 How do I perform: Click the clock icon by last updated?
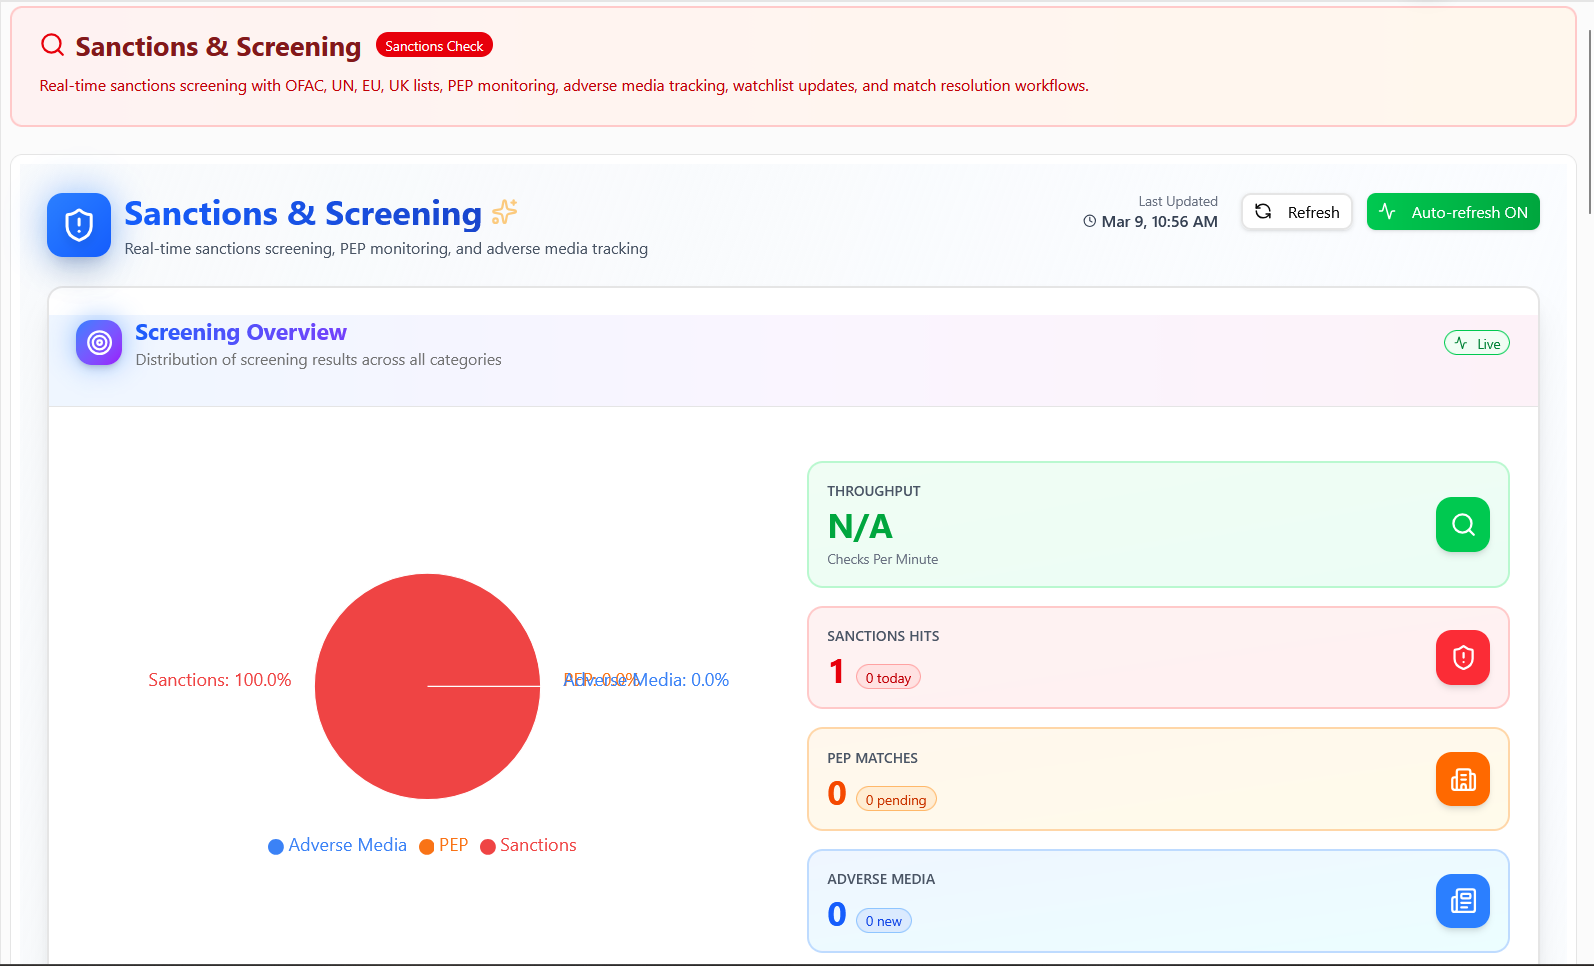click(1089, 222)
